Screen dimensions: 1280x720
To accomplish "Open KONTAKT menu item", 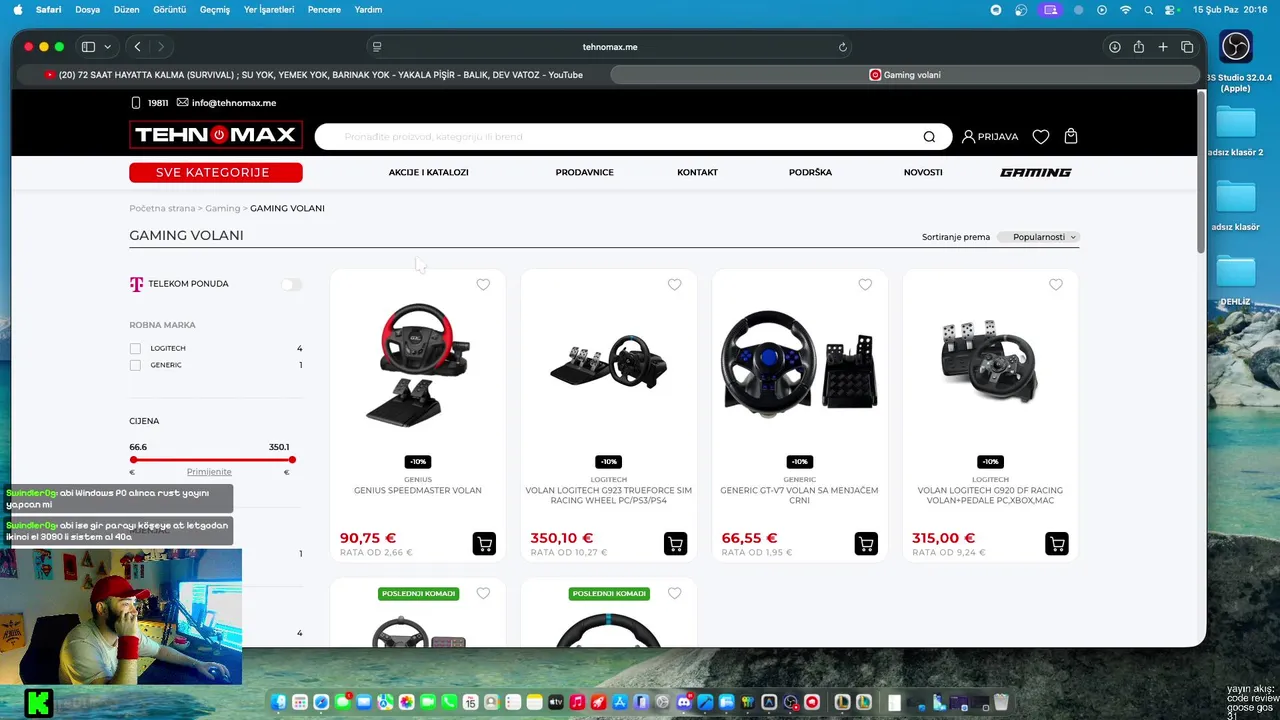I will [x=697, y=172].
